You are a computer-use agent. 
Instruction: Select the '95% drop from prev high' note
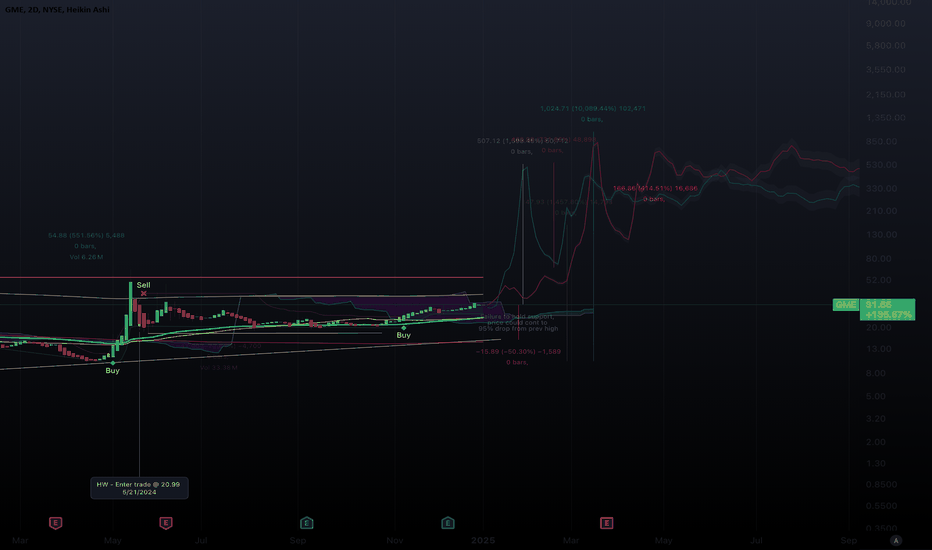(518, 329)
